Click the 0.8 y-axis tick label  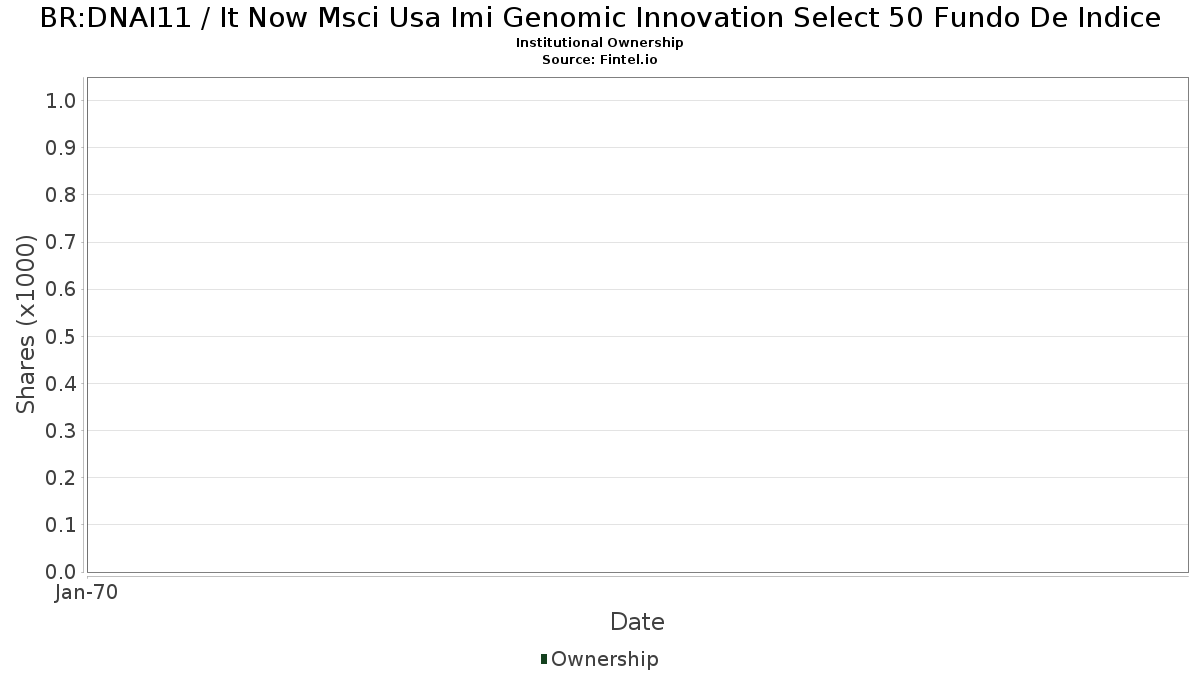[x=61, y=195]
